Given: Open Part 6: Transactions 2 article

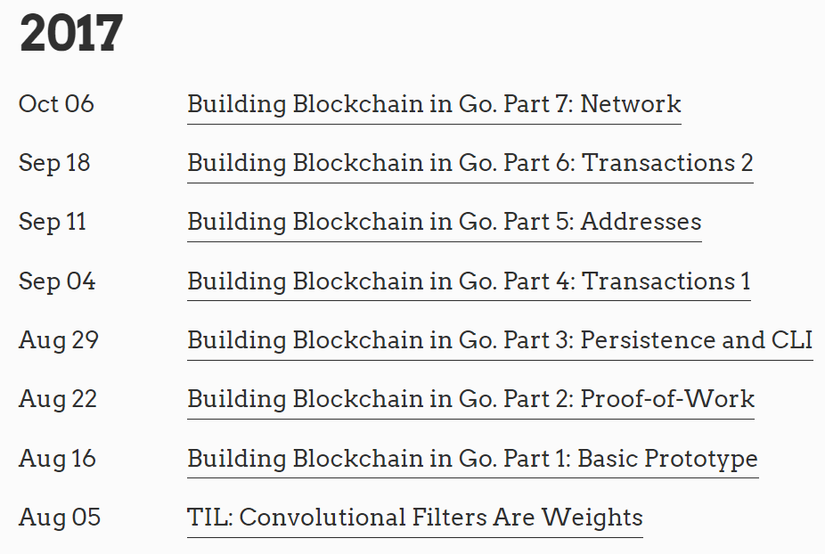Looking at the screenshot, I should [470, 163].
